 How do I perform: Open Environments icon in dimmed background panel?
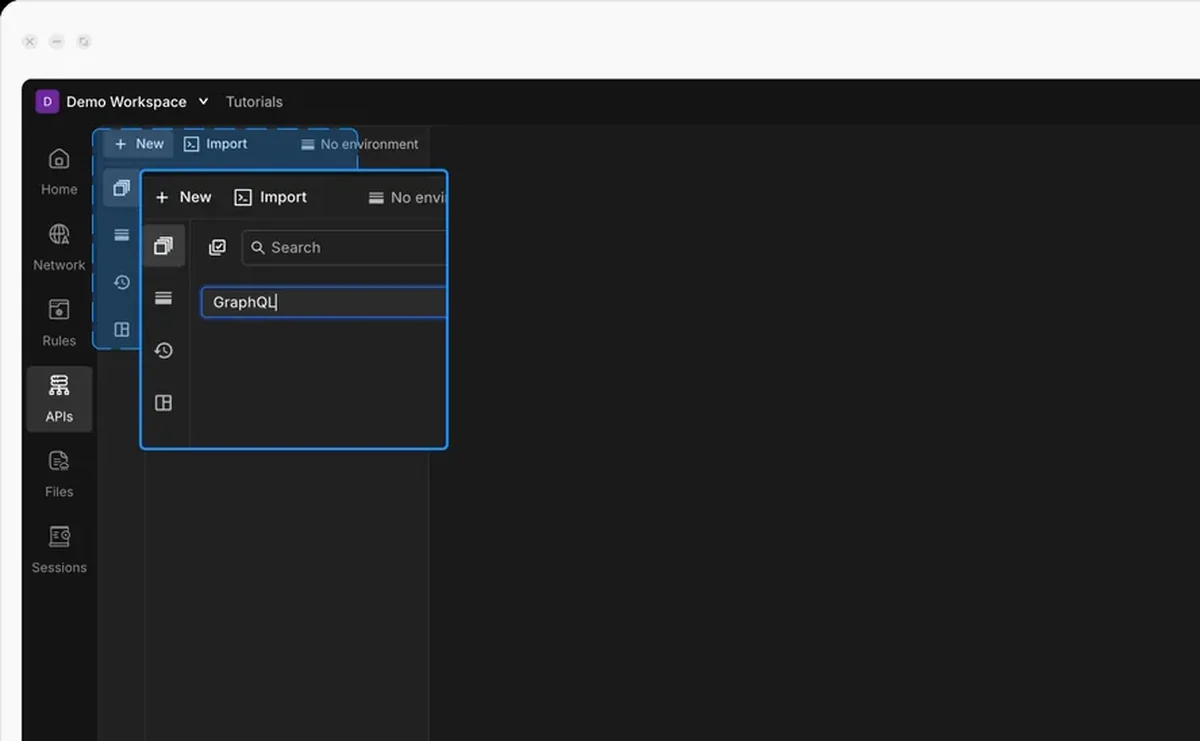point(122,235)
